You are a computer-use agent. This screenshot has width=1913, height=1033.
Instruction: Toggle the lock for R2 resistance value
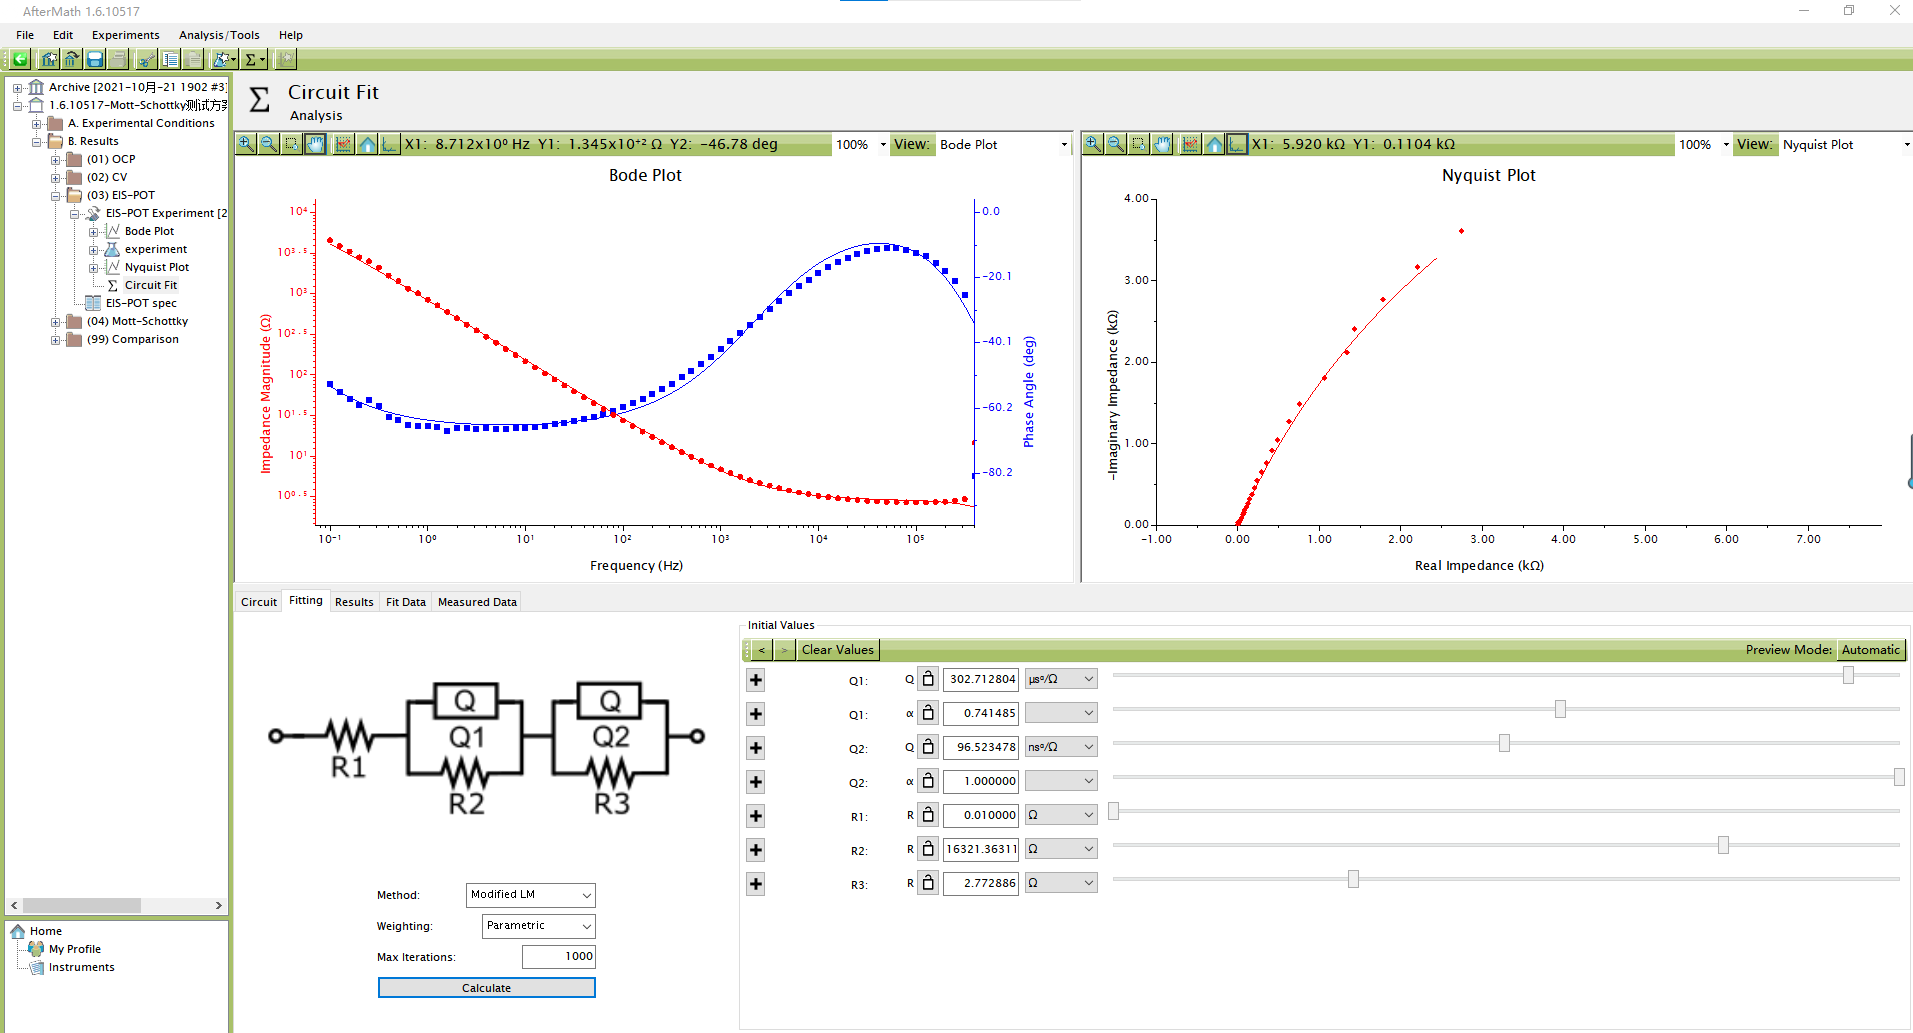[928, 849]
